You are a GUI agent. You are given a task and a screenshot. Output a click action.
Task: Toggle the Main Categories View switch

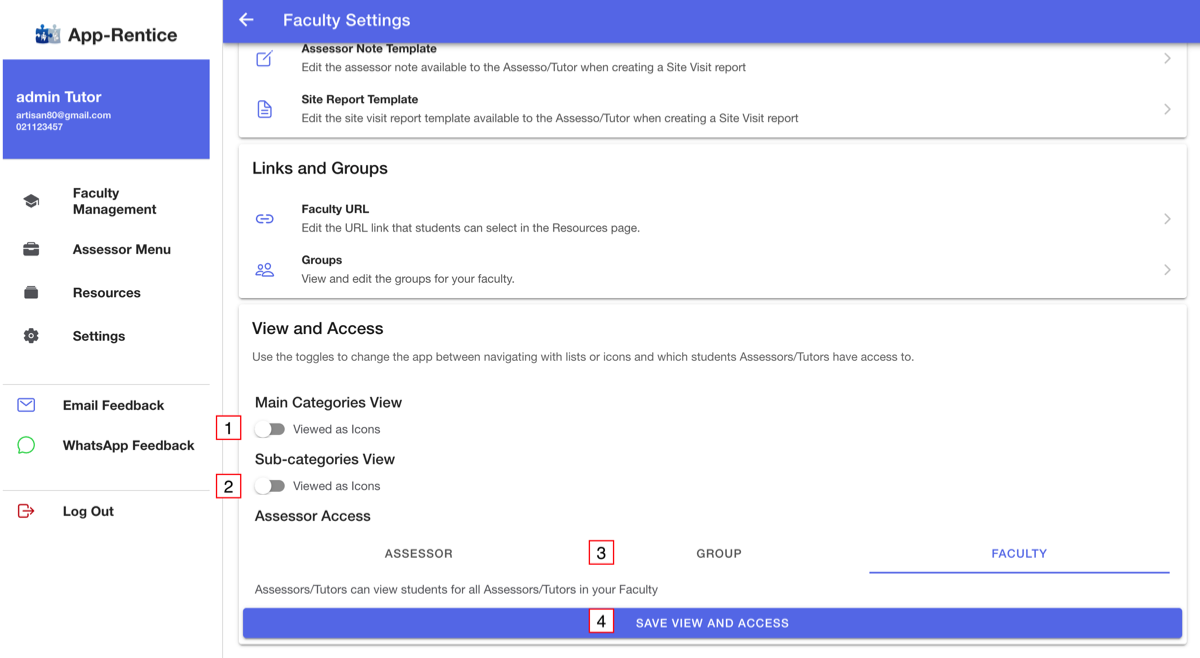[269, 429]
